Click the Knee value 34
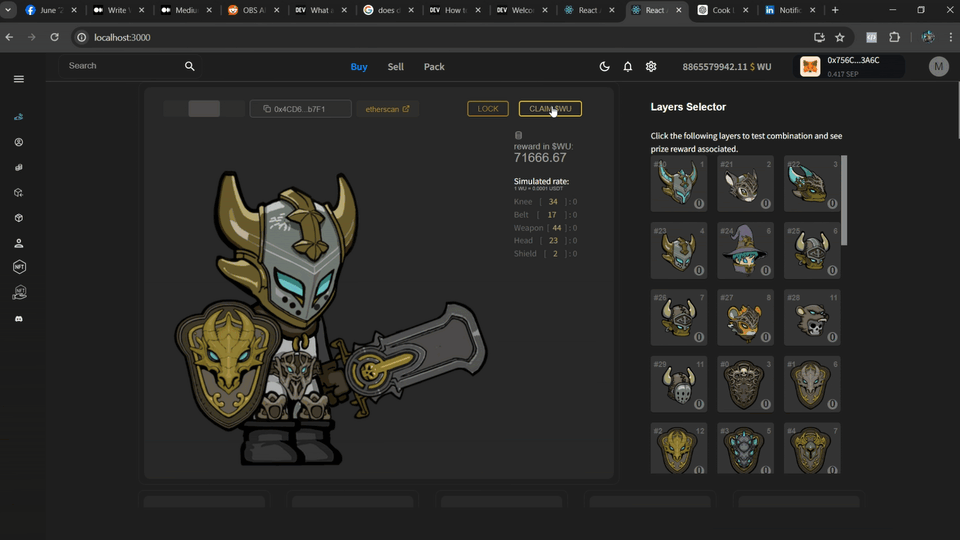 (553, 201)
